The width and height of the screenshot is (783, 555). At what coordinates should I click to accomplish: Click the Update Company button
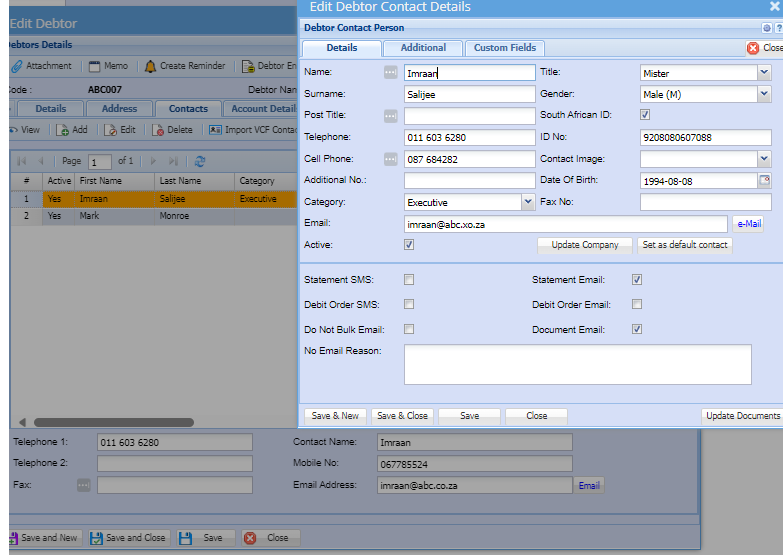(585, 245)
